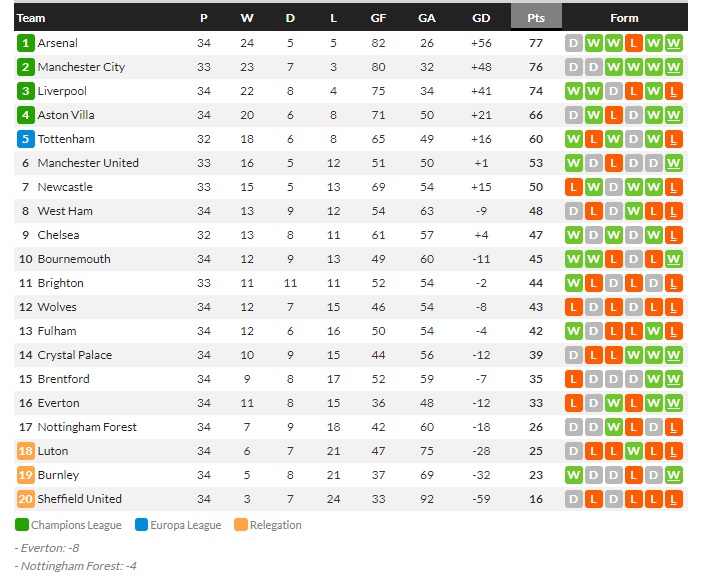Click green Champions League legend swatch

pos(22,525)
